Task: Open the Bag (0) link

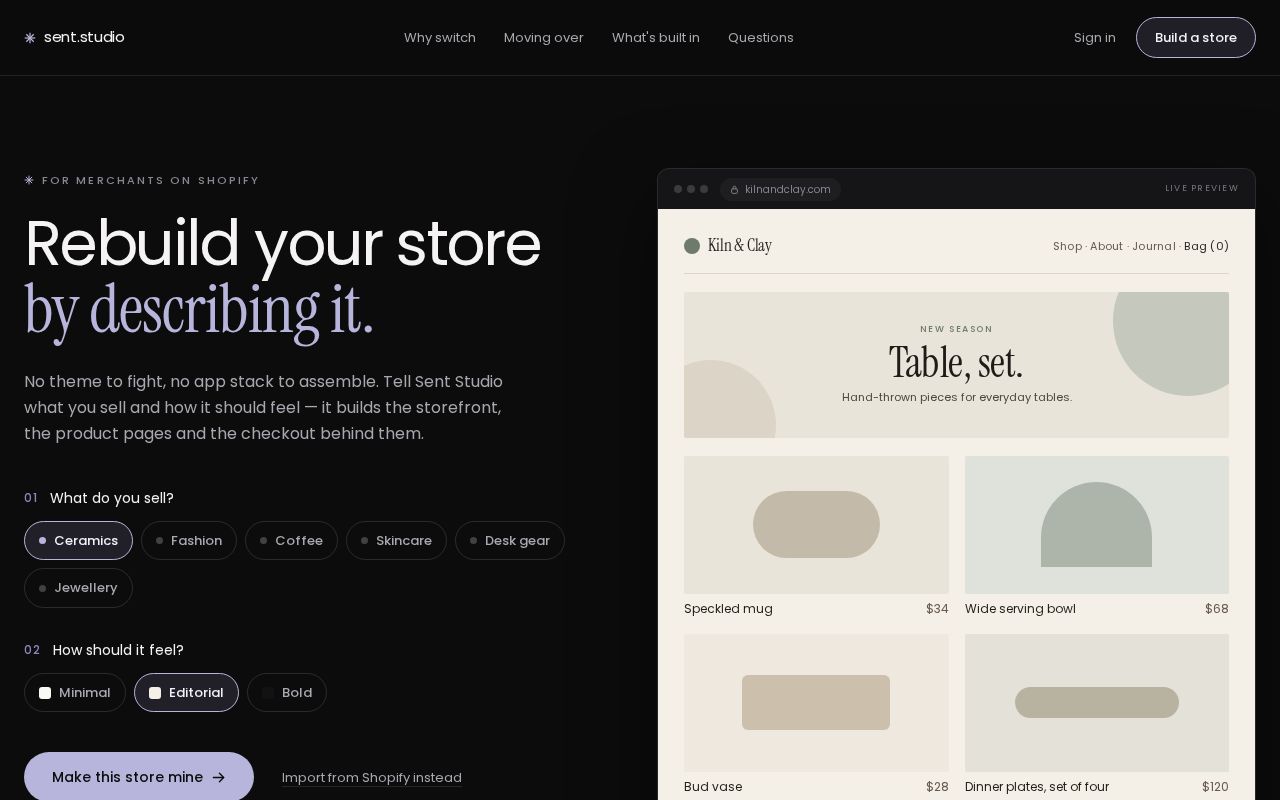Action: pyautogui.click(x=1206, y=246)
